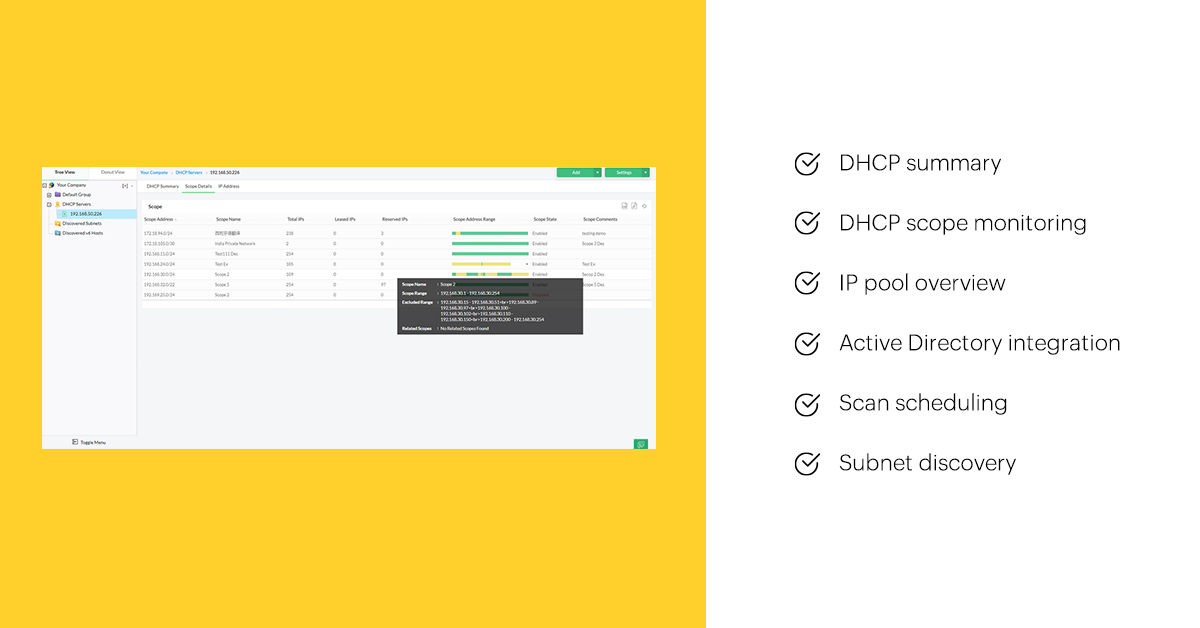Click the export/save icon above the scope table
The image size is (1200, 628).
click(624, 206)
